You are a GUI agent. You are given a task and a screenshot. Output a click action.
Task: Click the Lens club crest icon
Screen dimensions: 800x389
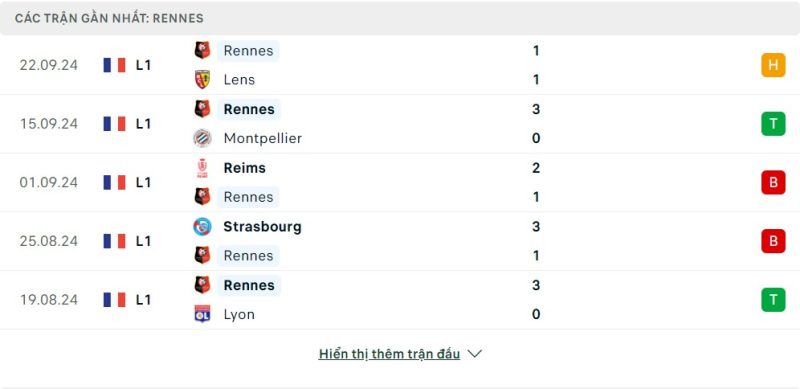coord(203,80)
